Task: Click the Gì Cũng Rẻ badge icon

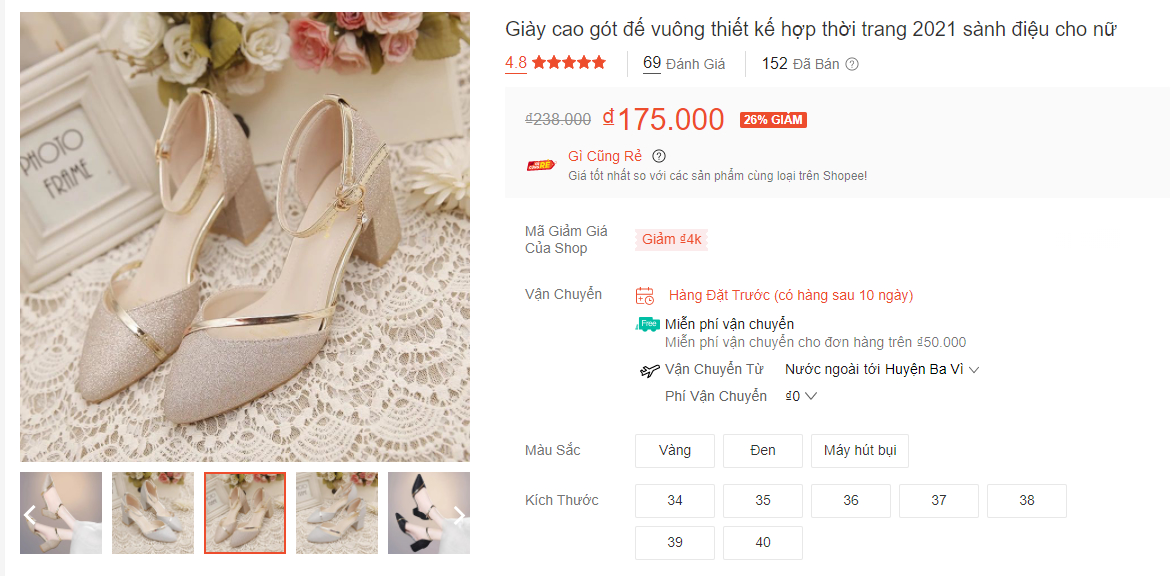Action: click(541, 165)
